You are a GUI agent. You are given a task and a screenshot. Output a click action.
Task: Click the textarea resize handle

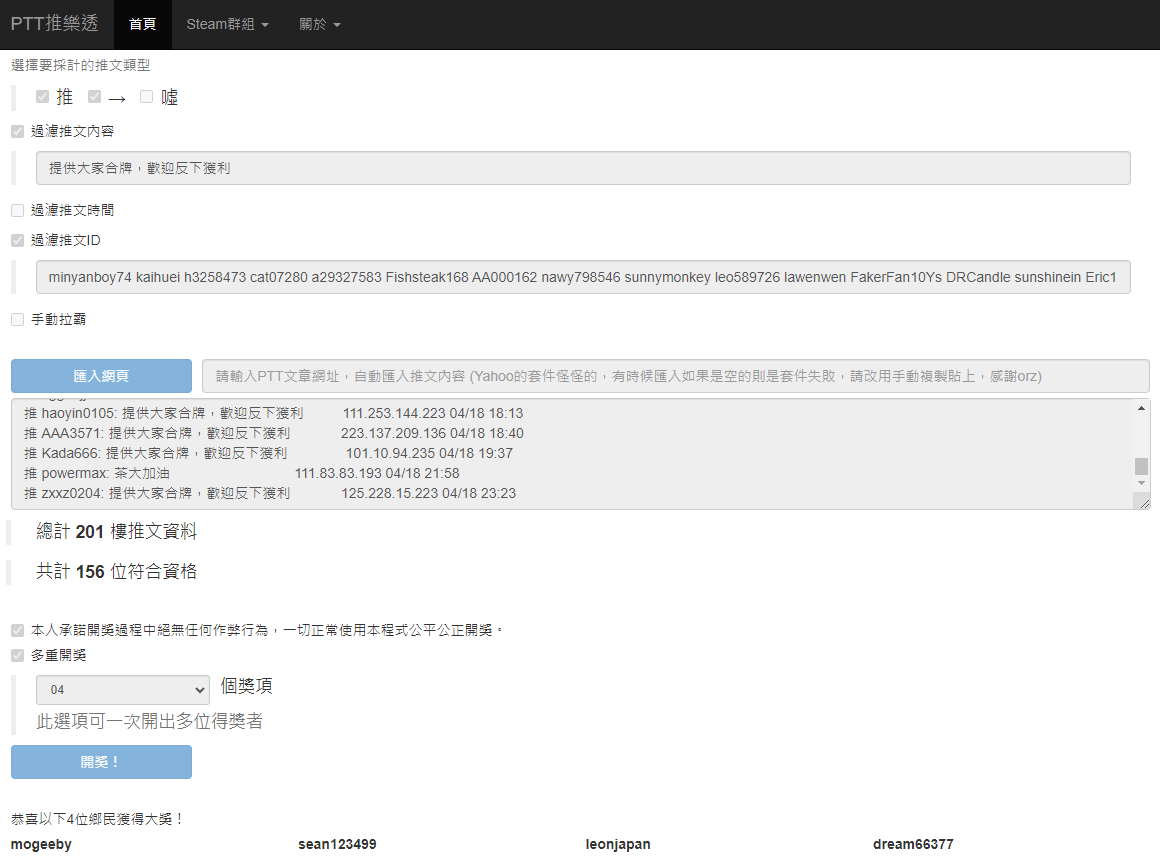[1144, 503]
